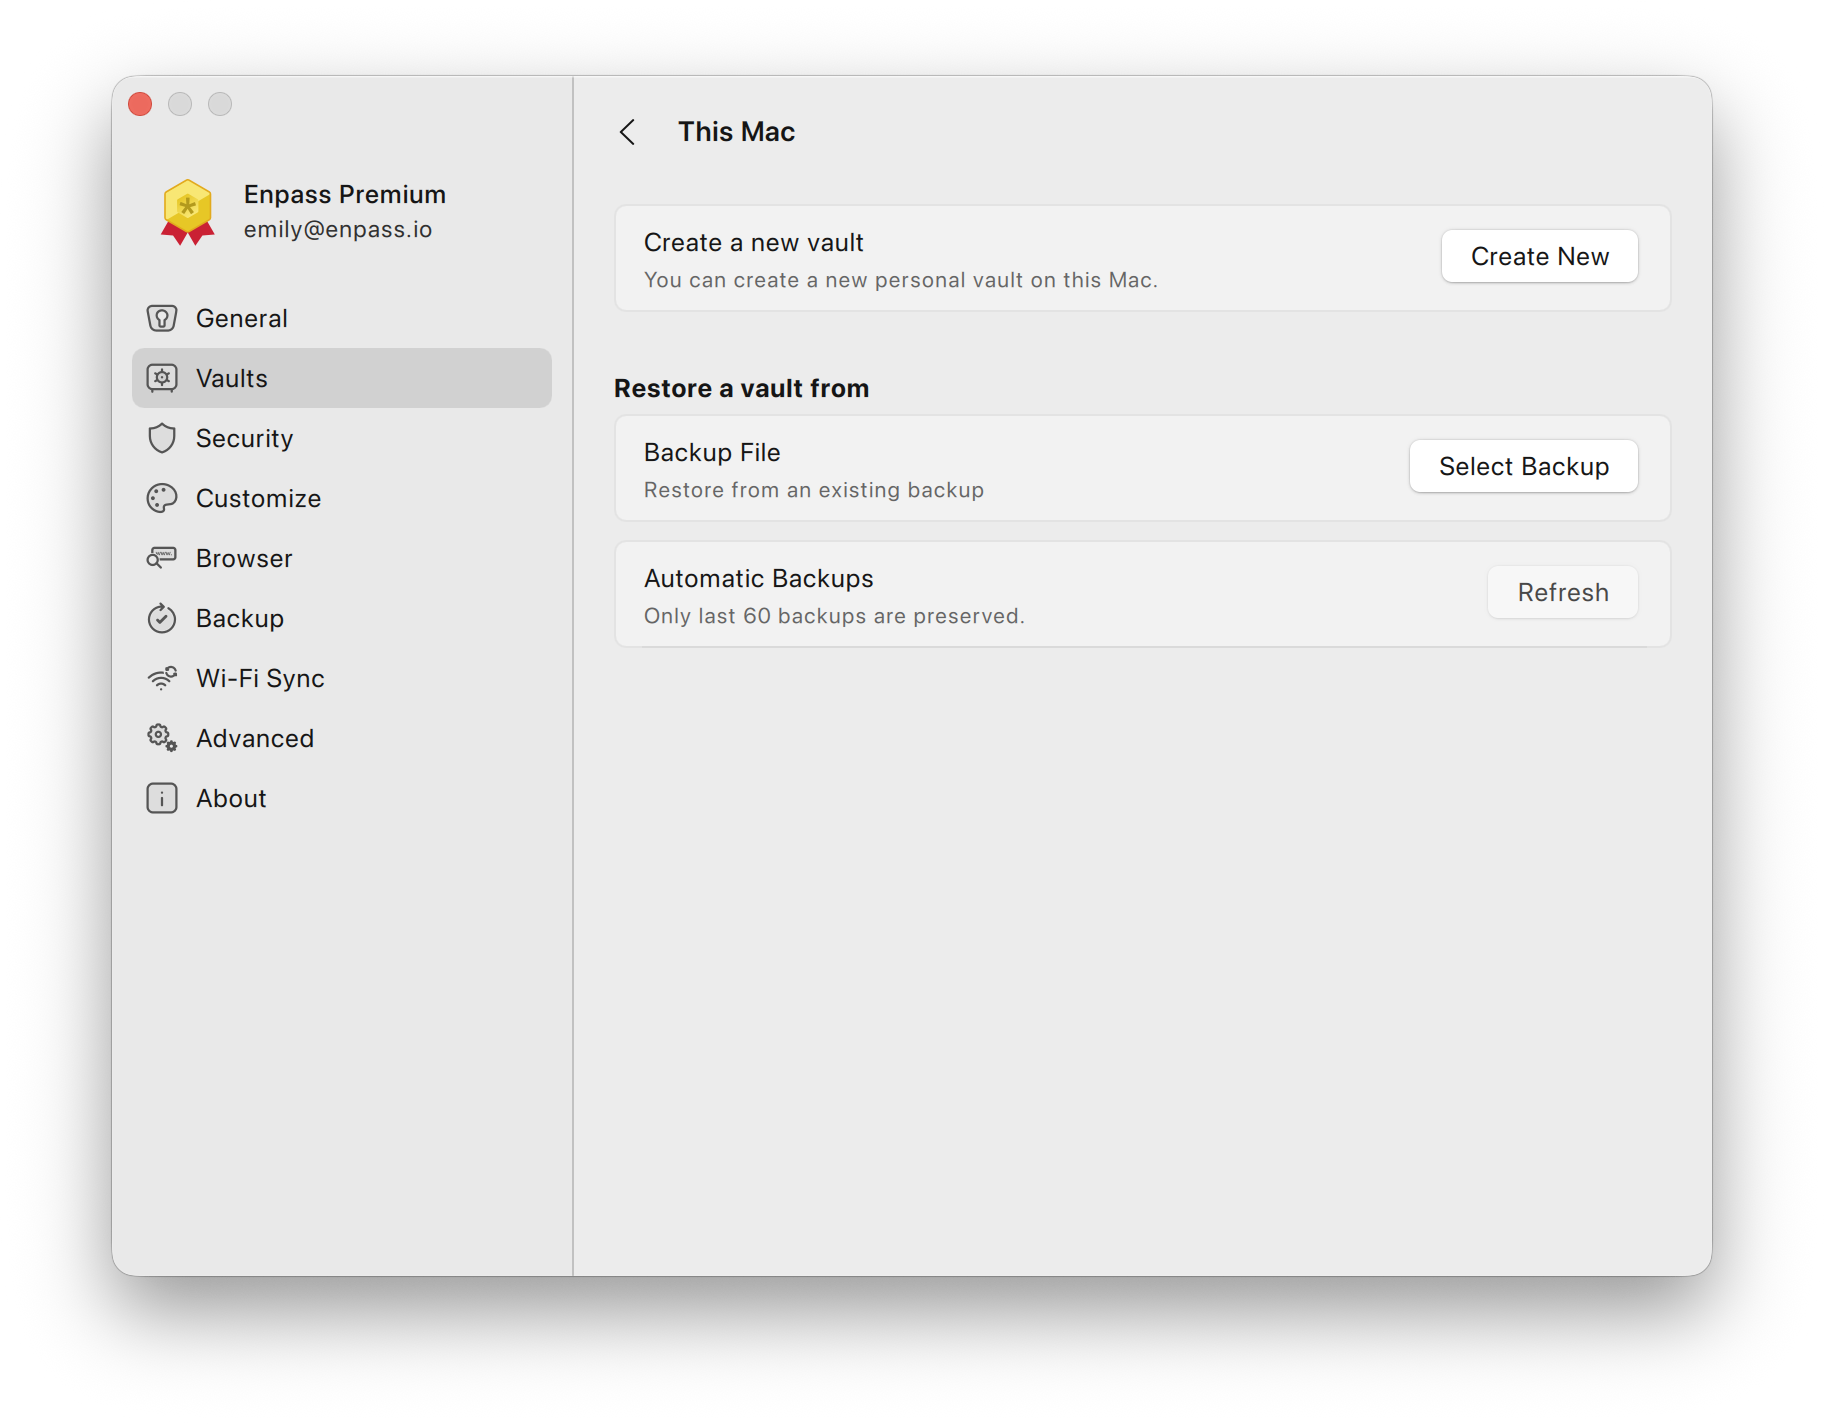Click the General sidebar icon
Screen dimensions: 1824x1424
click(x=162, y=318)
